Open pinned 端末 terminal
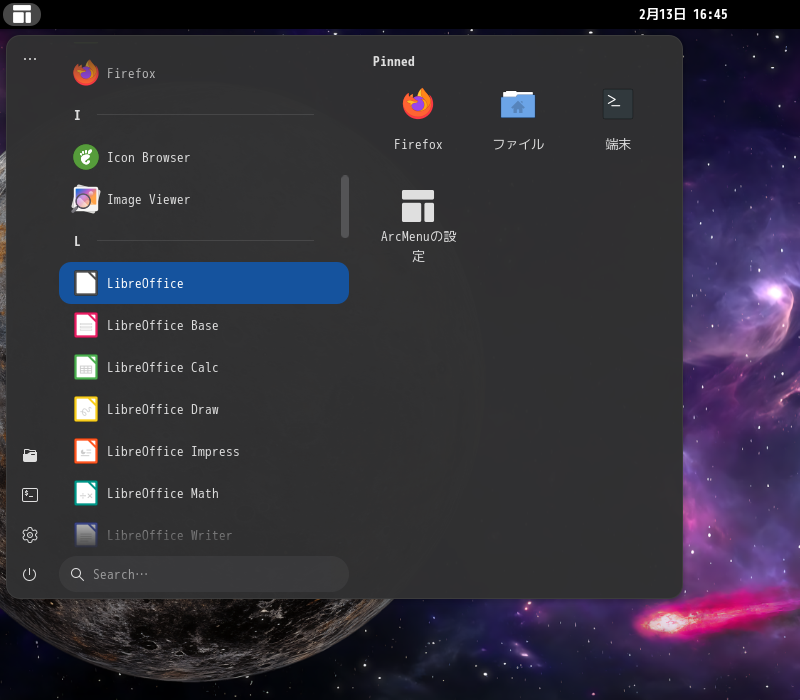800x700 pixels. [618, 119]
